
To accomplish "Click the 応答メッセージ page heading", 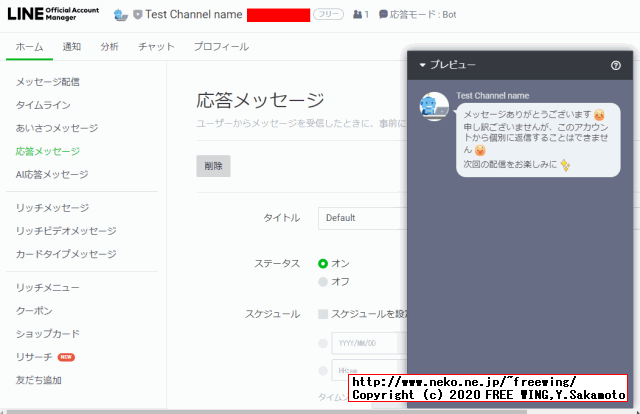I will 260,100.
